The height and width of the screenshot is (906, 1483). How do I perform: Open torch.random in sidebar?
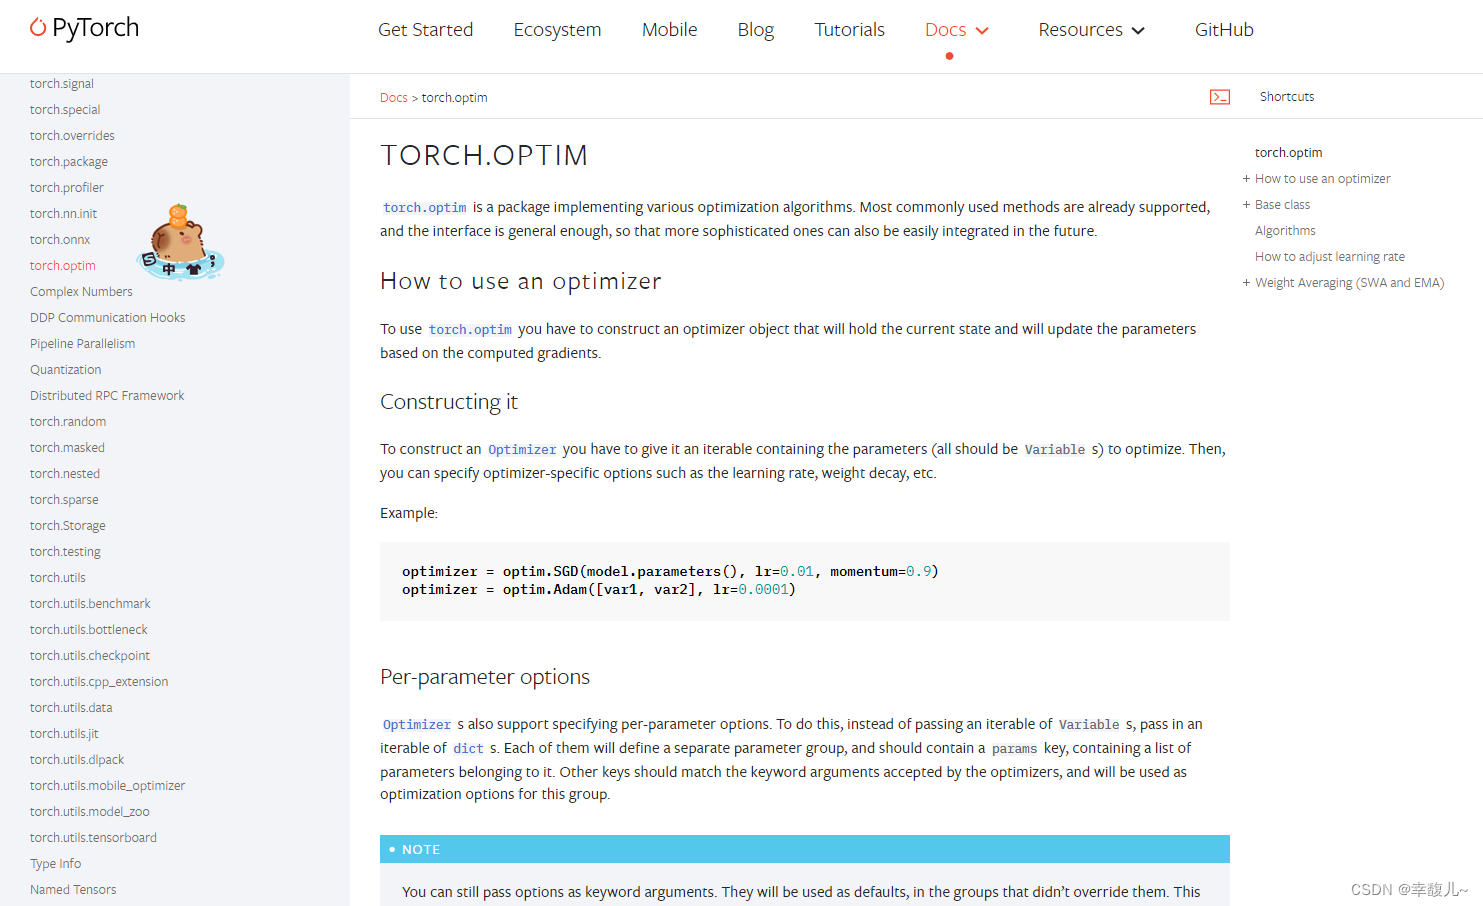point(68,422)
